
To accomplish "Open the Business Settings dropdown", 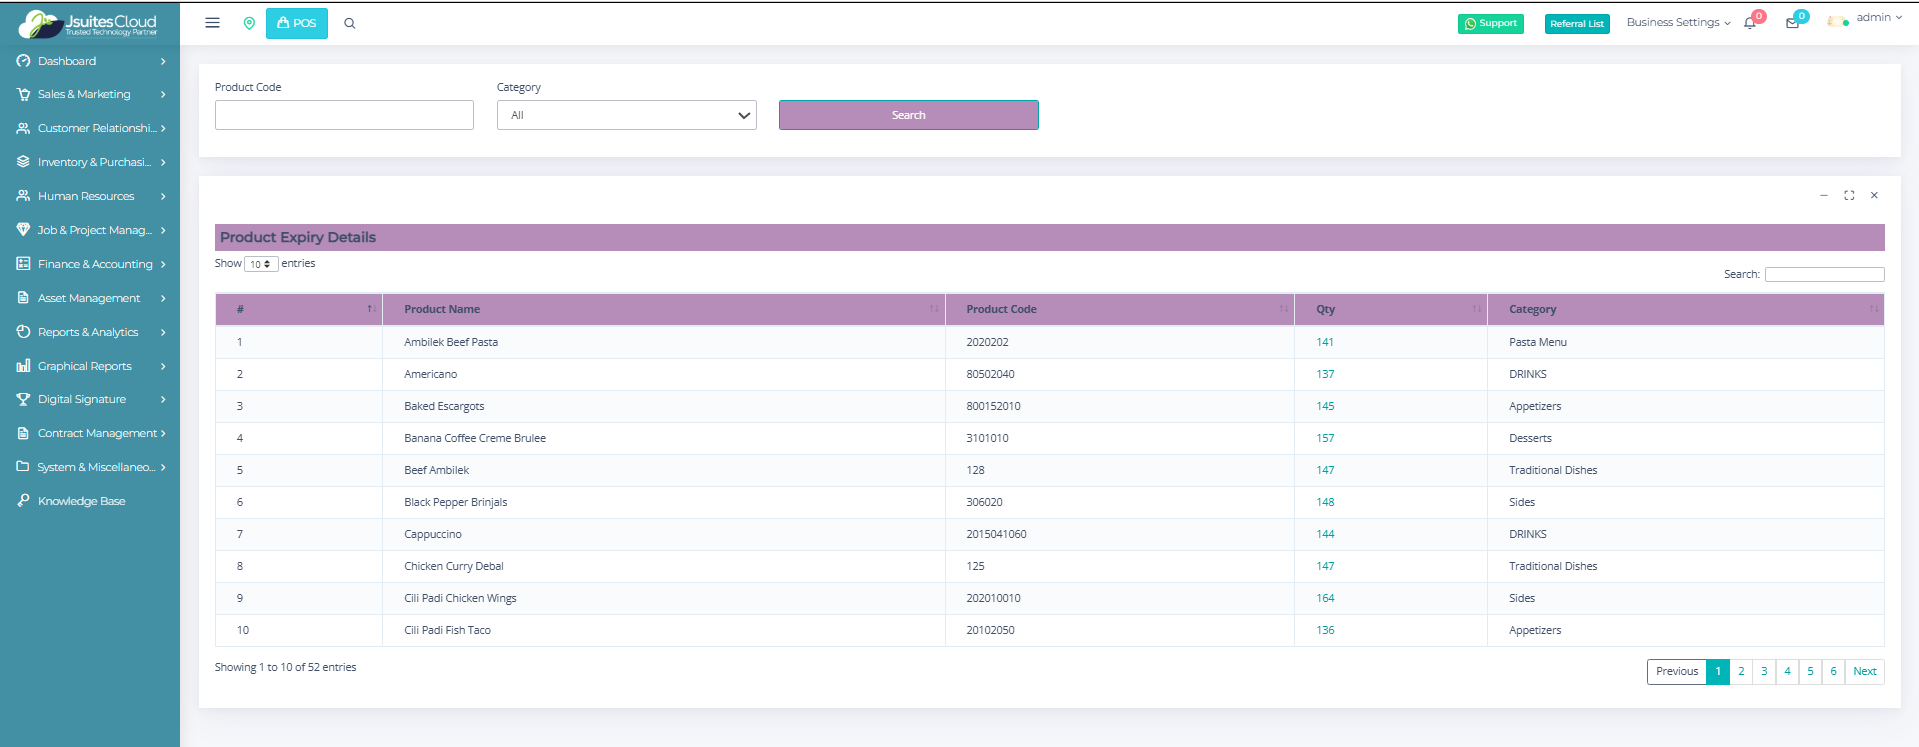I will pyautogui.click(x=1677, y=22).
